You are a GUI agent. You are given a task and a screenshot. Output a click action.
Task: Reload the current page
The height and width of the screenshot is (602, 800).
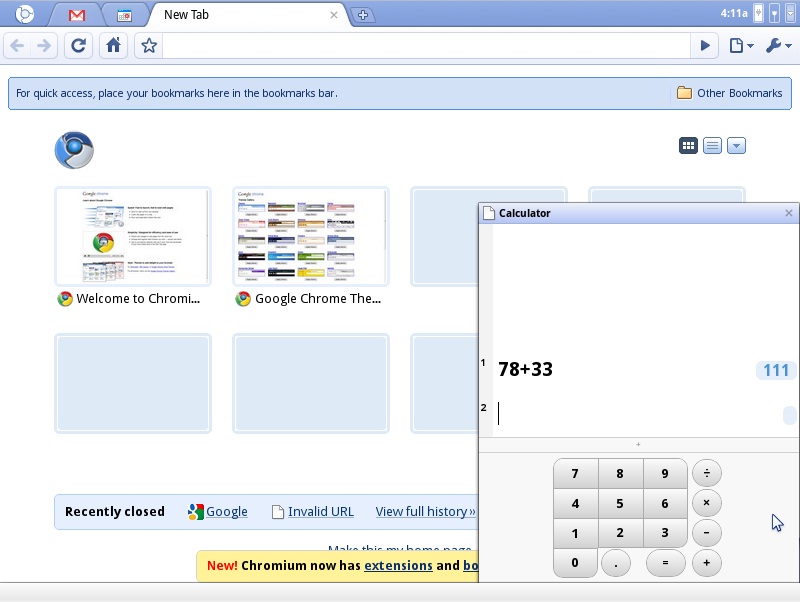pos(78,46)
